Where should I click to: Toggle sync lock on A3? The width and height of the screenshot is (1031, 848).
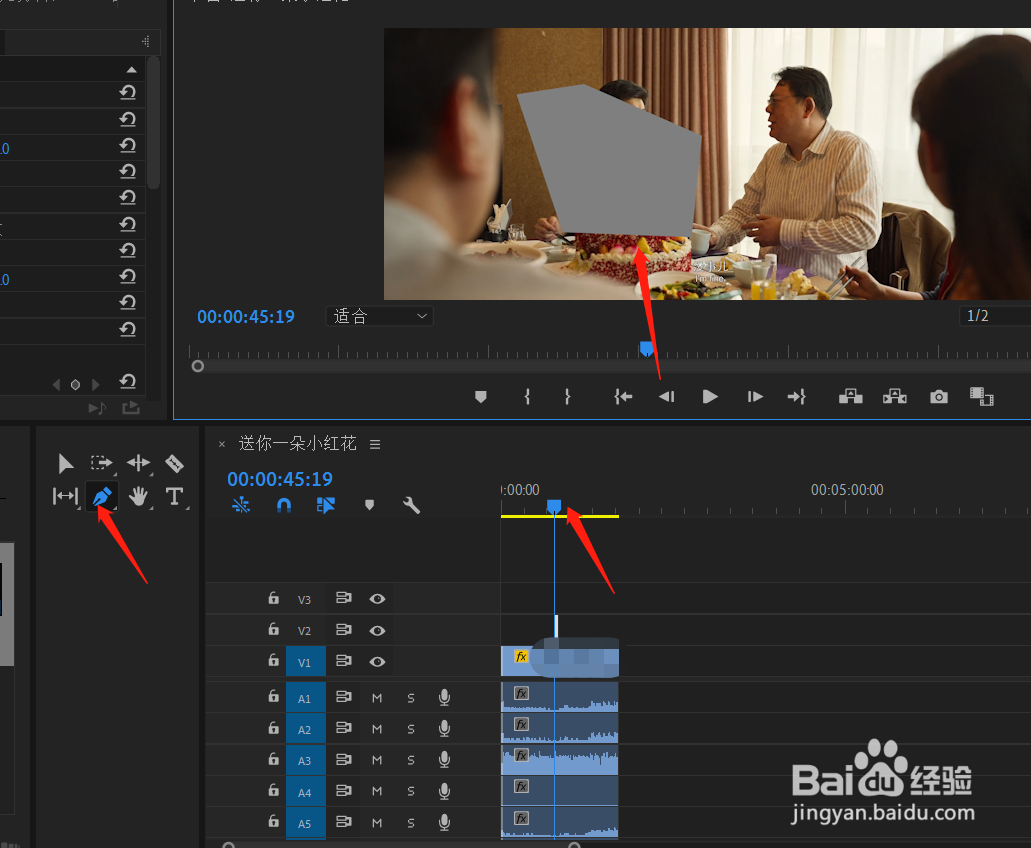click(x=343, y=760)
